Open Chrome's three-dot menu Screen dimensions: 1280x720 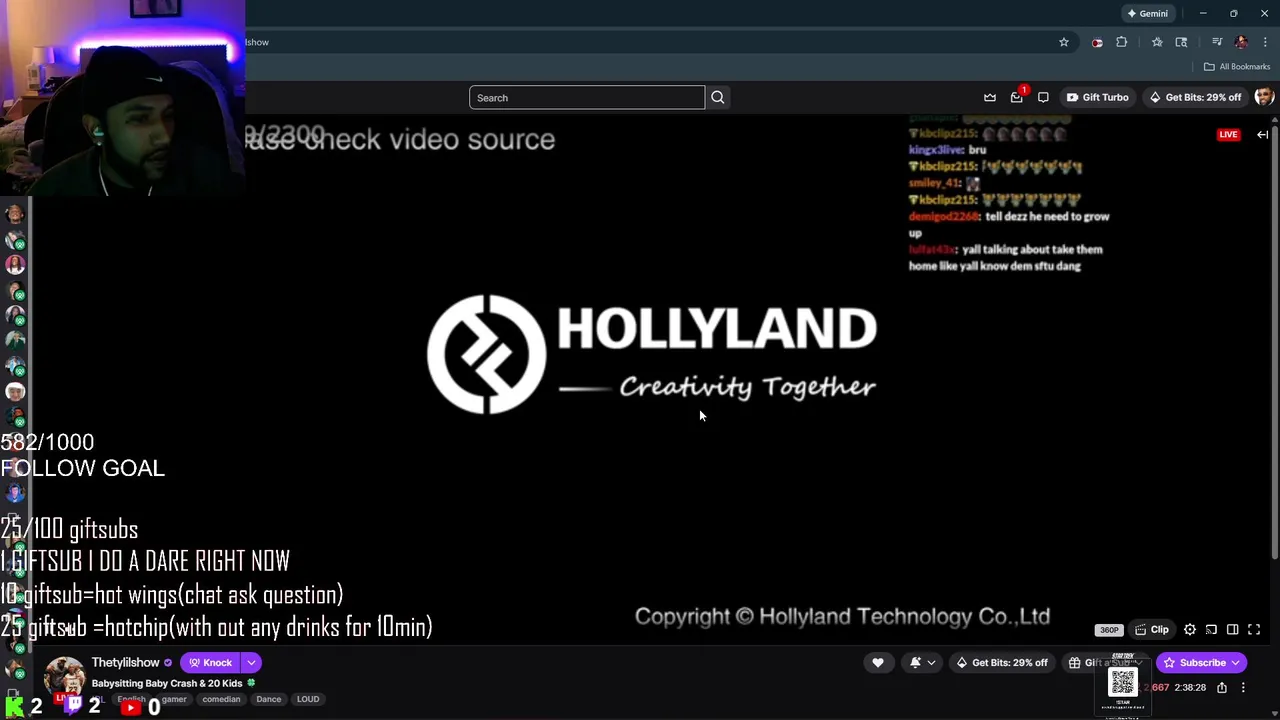coord(1265,42)
